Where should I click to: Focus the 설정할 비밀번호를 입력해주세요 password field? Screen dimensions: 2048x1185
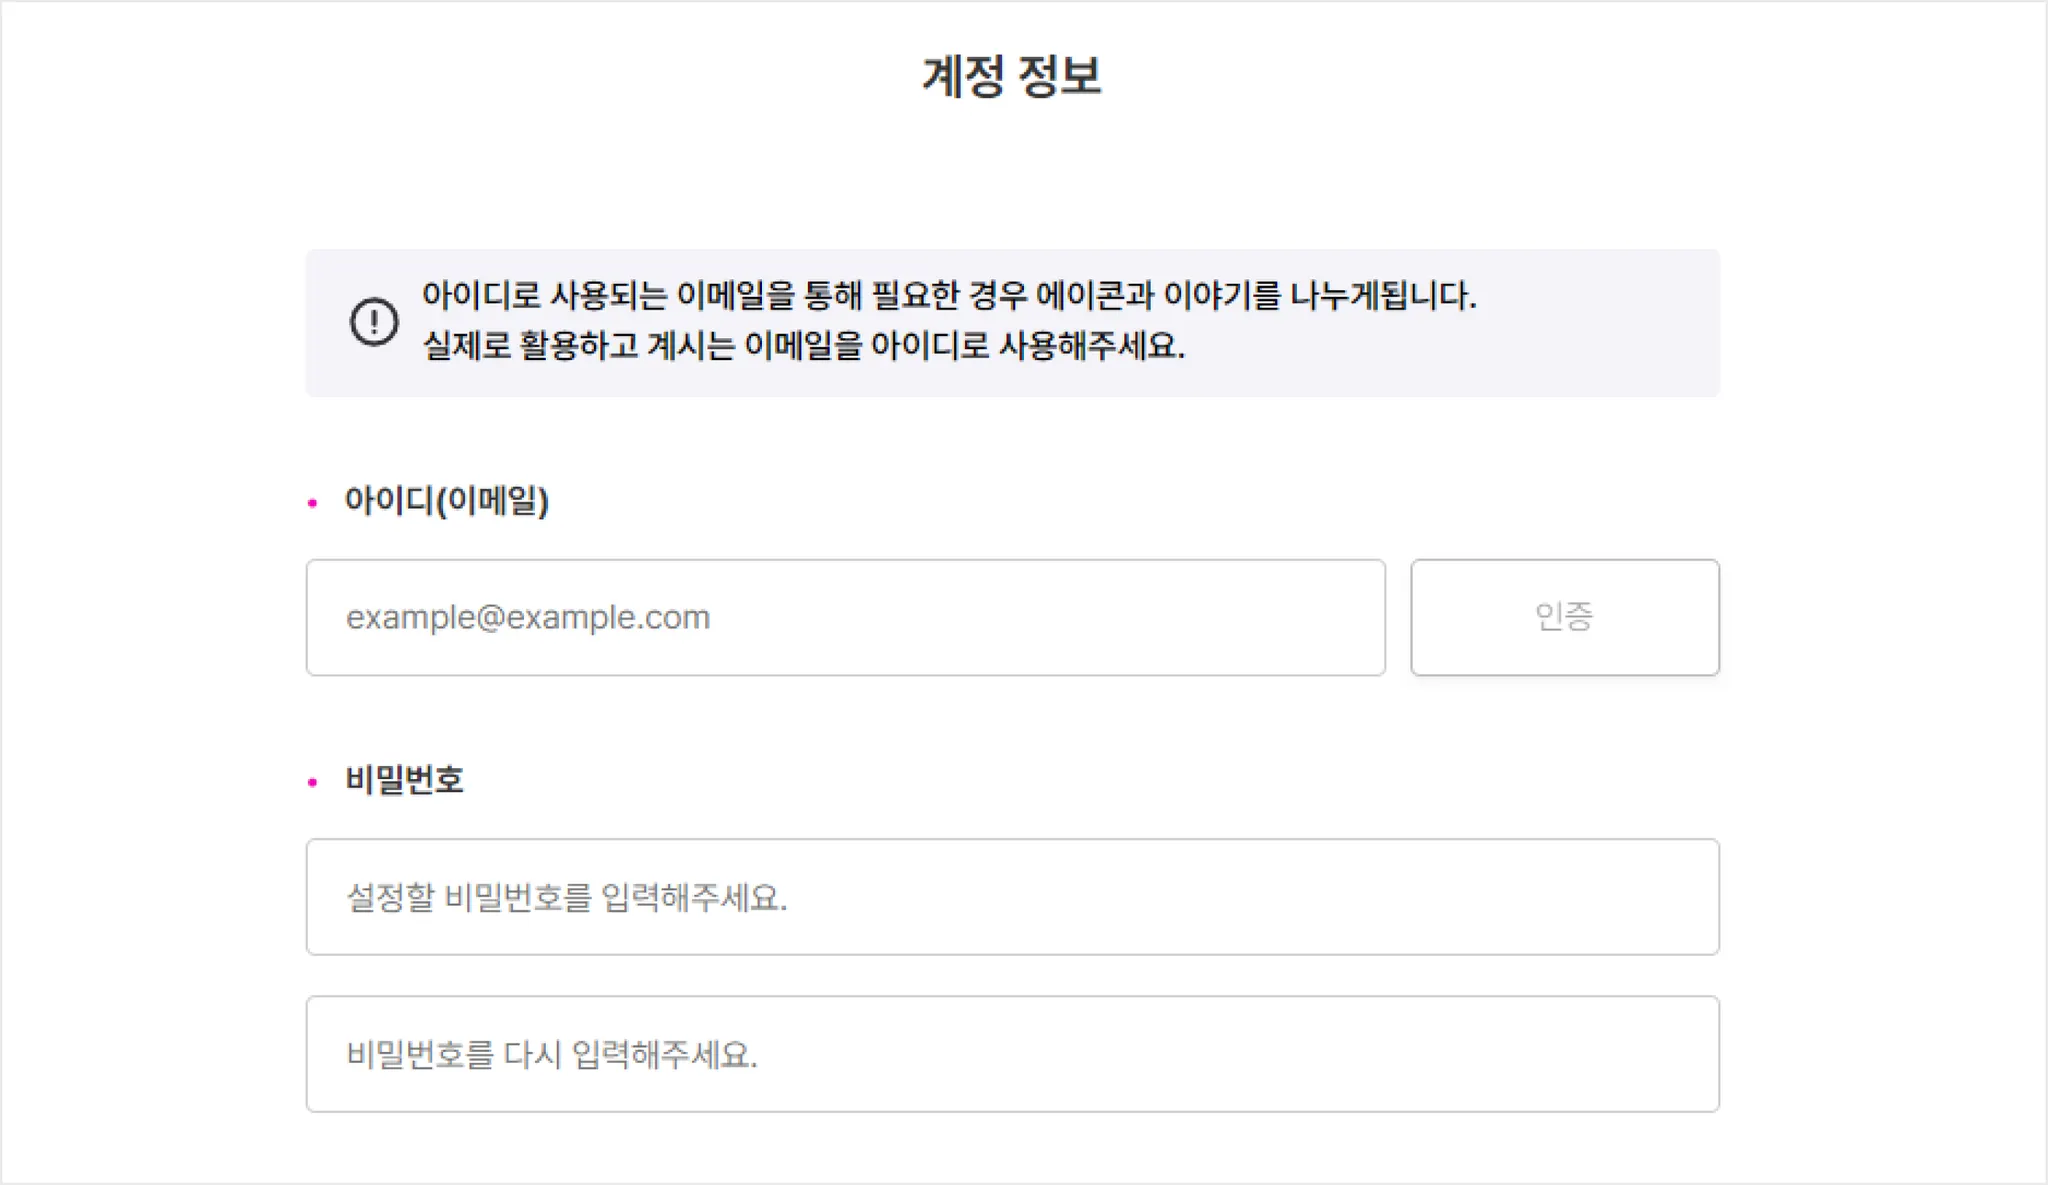coord(1012,897)
